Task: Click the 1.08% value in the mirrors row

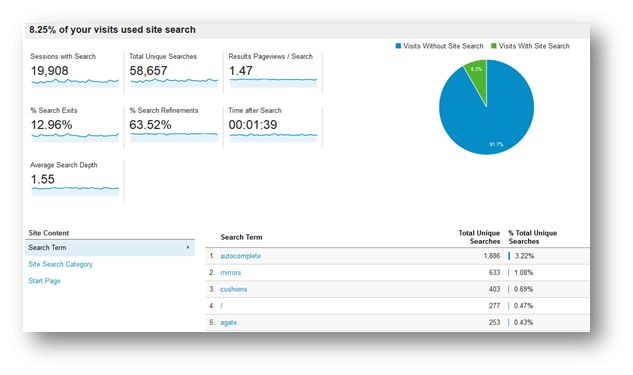Action: (x=523, y=272)
